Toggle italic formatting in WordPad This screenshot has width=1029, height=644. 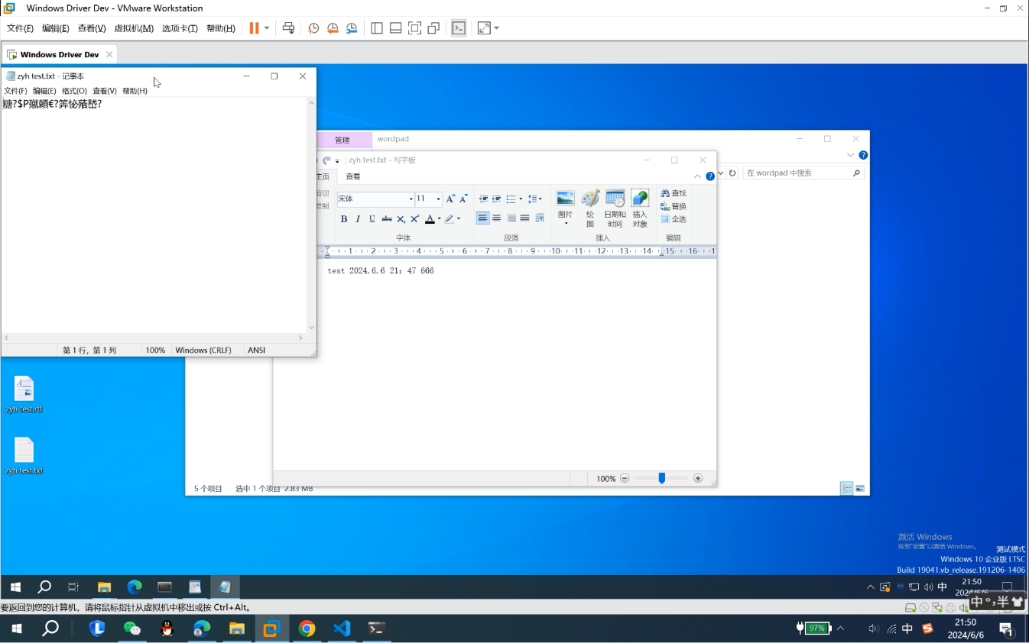point(358,219)
